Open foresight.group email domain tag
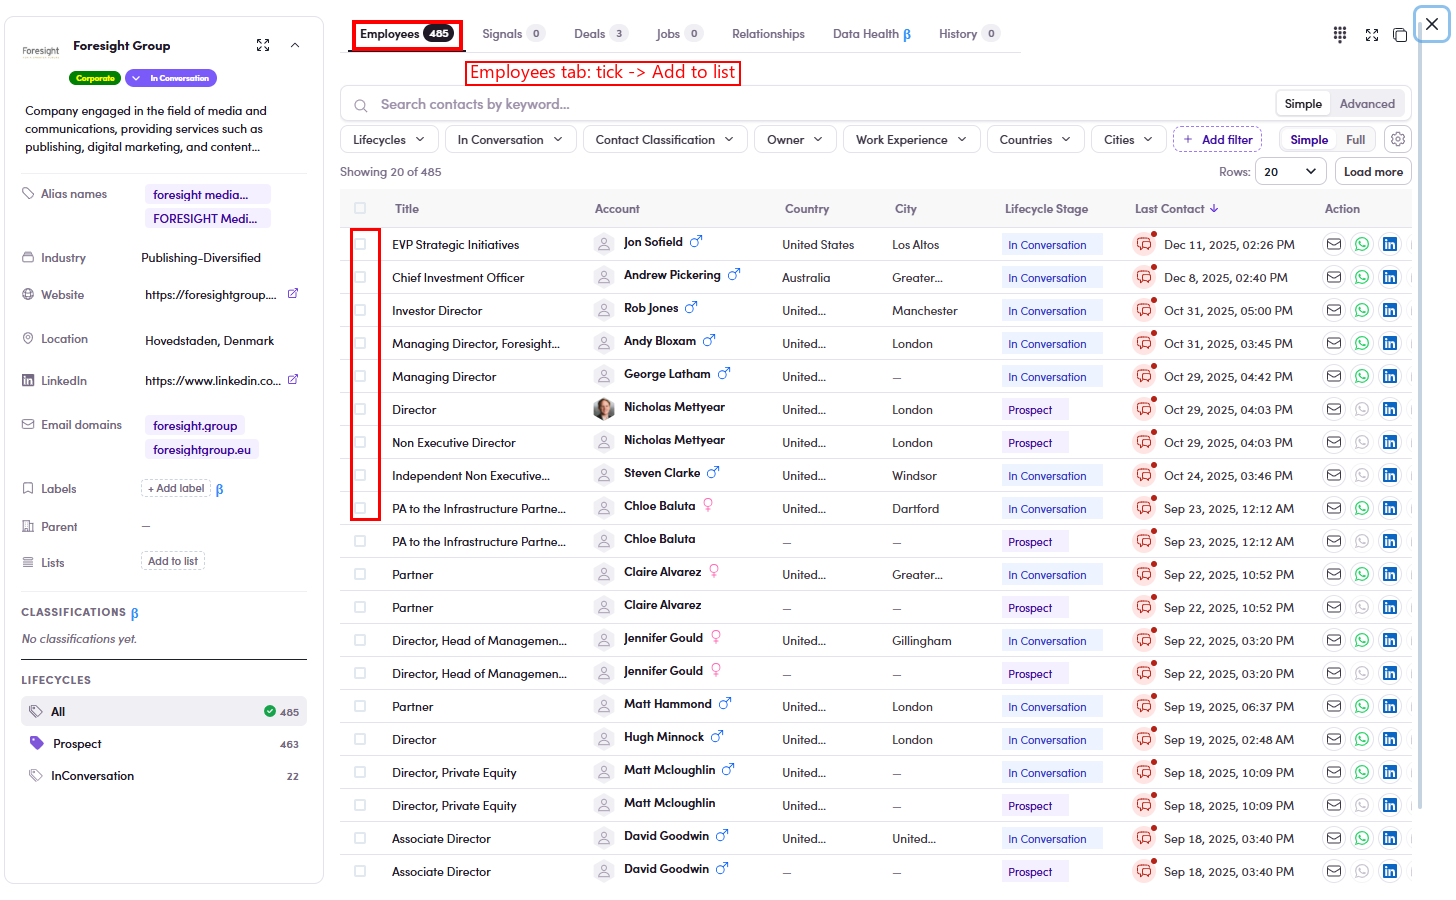The image size is (1456, 900). (195, 426)
